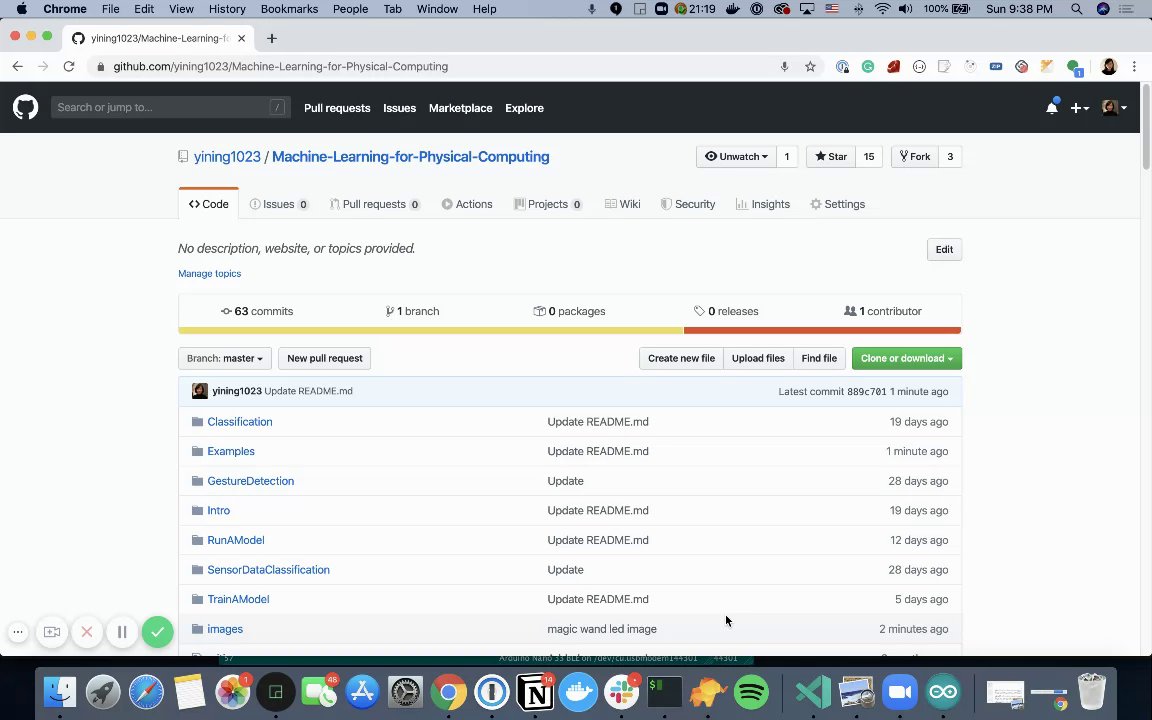The width and height of the screenshot is (1152, 720).
Task: Open a new browser tab with the plus icon
Action: [x=272, y=38]
